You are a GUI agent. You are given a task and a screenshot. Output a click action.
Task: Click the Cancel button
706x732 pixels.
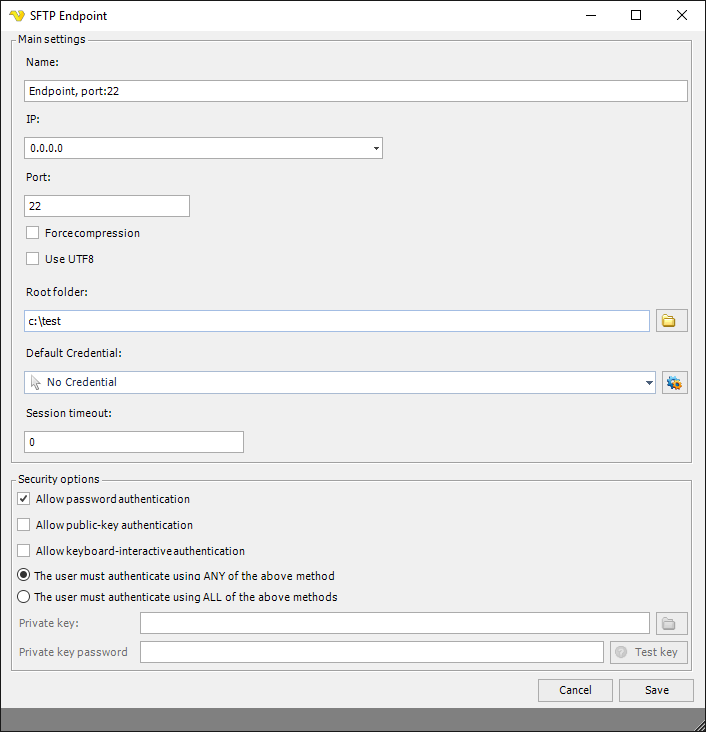coord(575,690)
